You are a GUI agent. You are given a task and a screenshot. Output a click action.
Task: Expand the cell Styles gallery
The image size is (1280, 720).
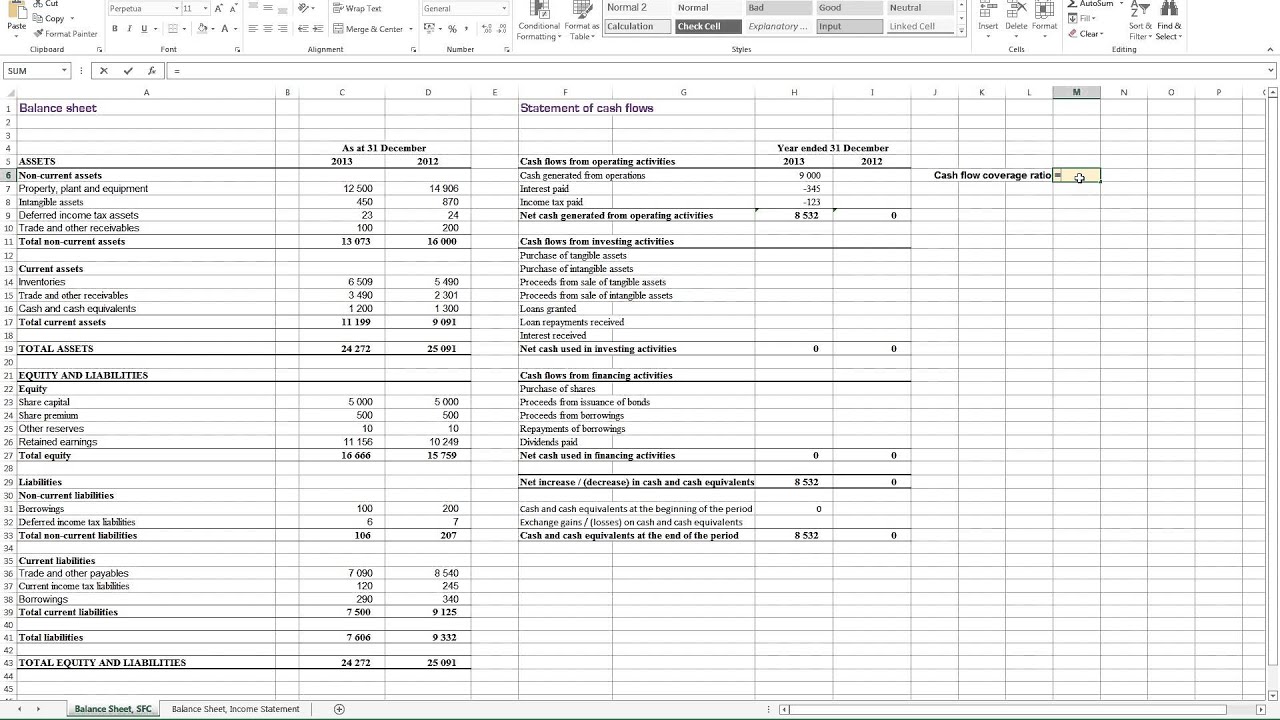coord(962,31)
